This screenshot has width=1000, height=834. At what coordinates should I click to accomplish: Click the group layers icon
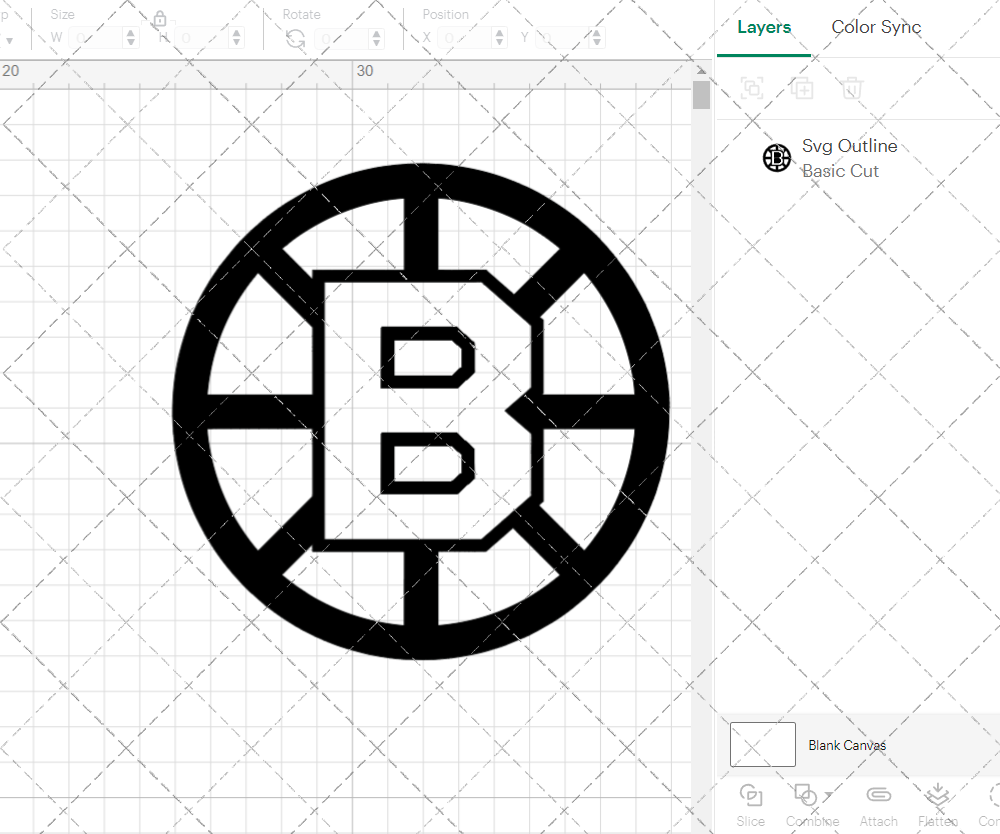[x=752, y=88]
